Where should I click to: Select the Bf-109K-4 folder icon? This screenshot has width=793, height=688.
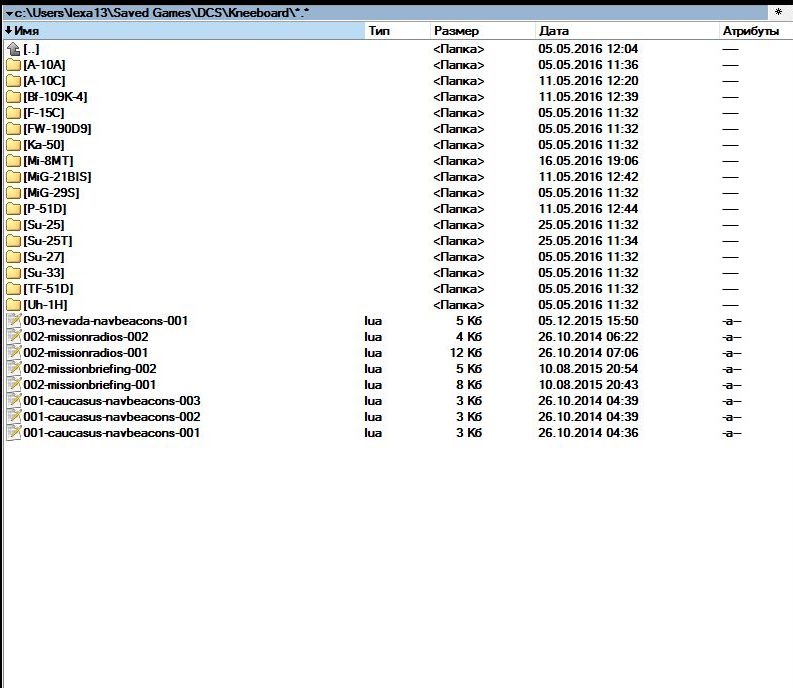tap(14, 97)
